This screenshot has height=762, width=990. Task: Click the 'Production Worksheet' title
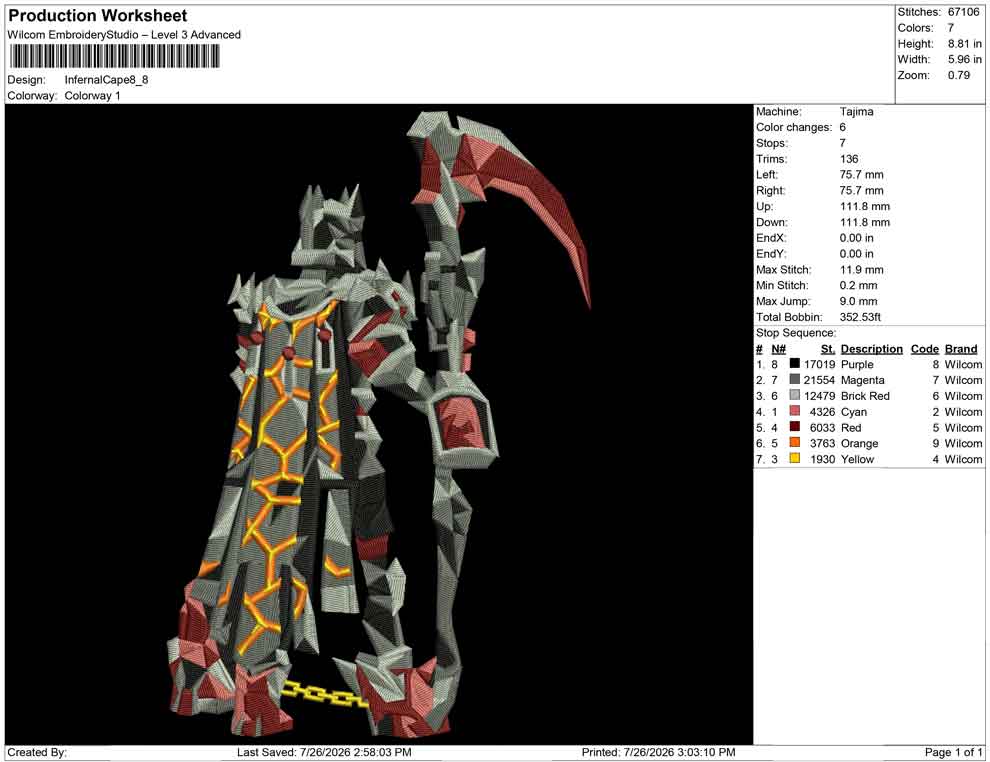point(97,16)
